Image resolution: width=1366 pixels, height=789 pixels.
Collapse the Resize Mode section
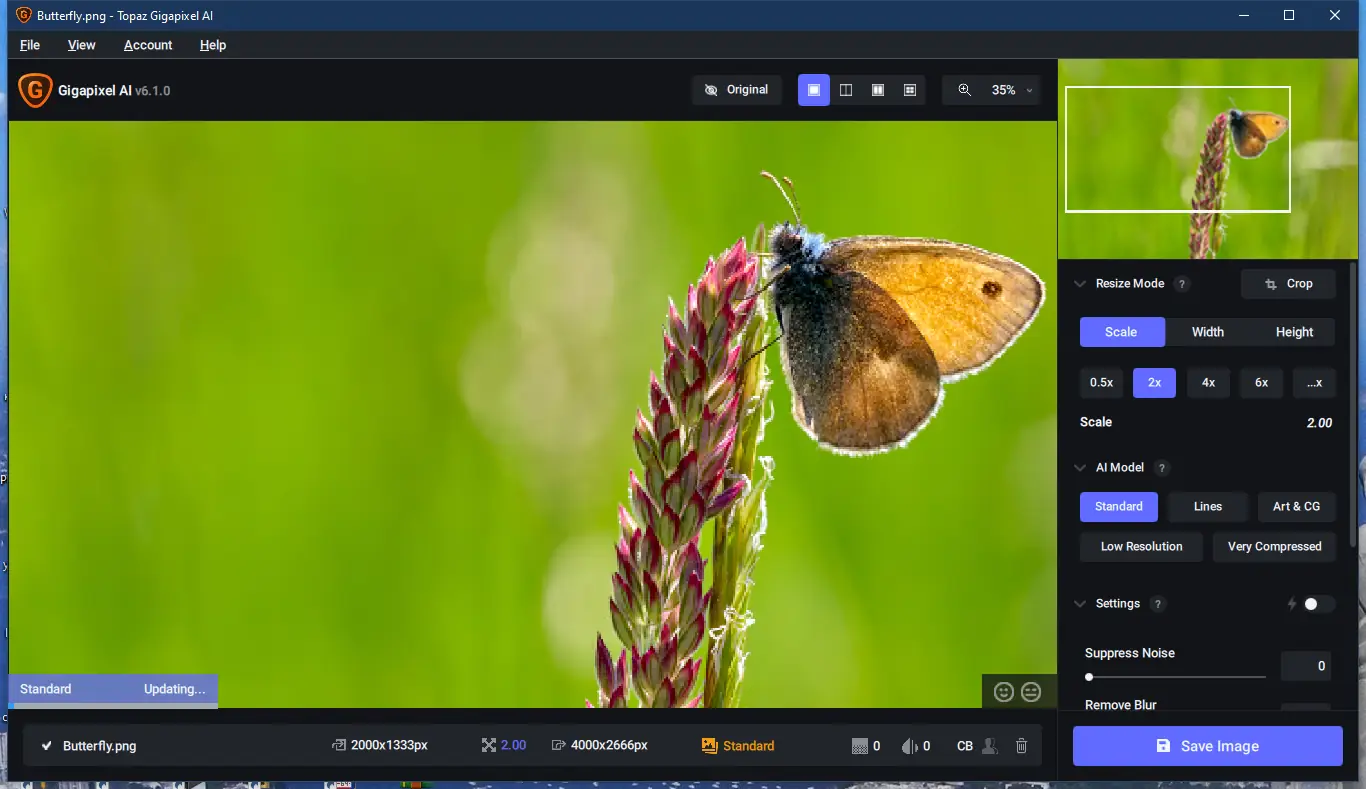[x=1080, y=284]
